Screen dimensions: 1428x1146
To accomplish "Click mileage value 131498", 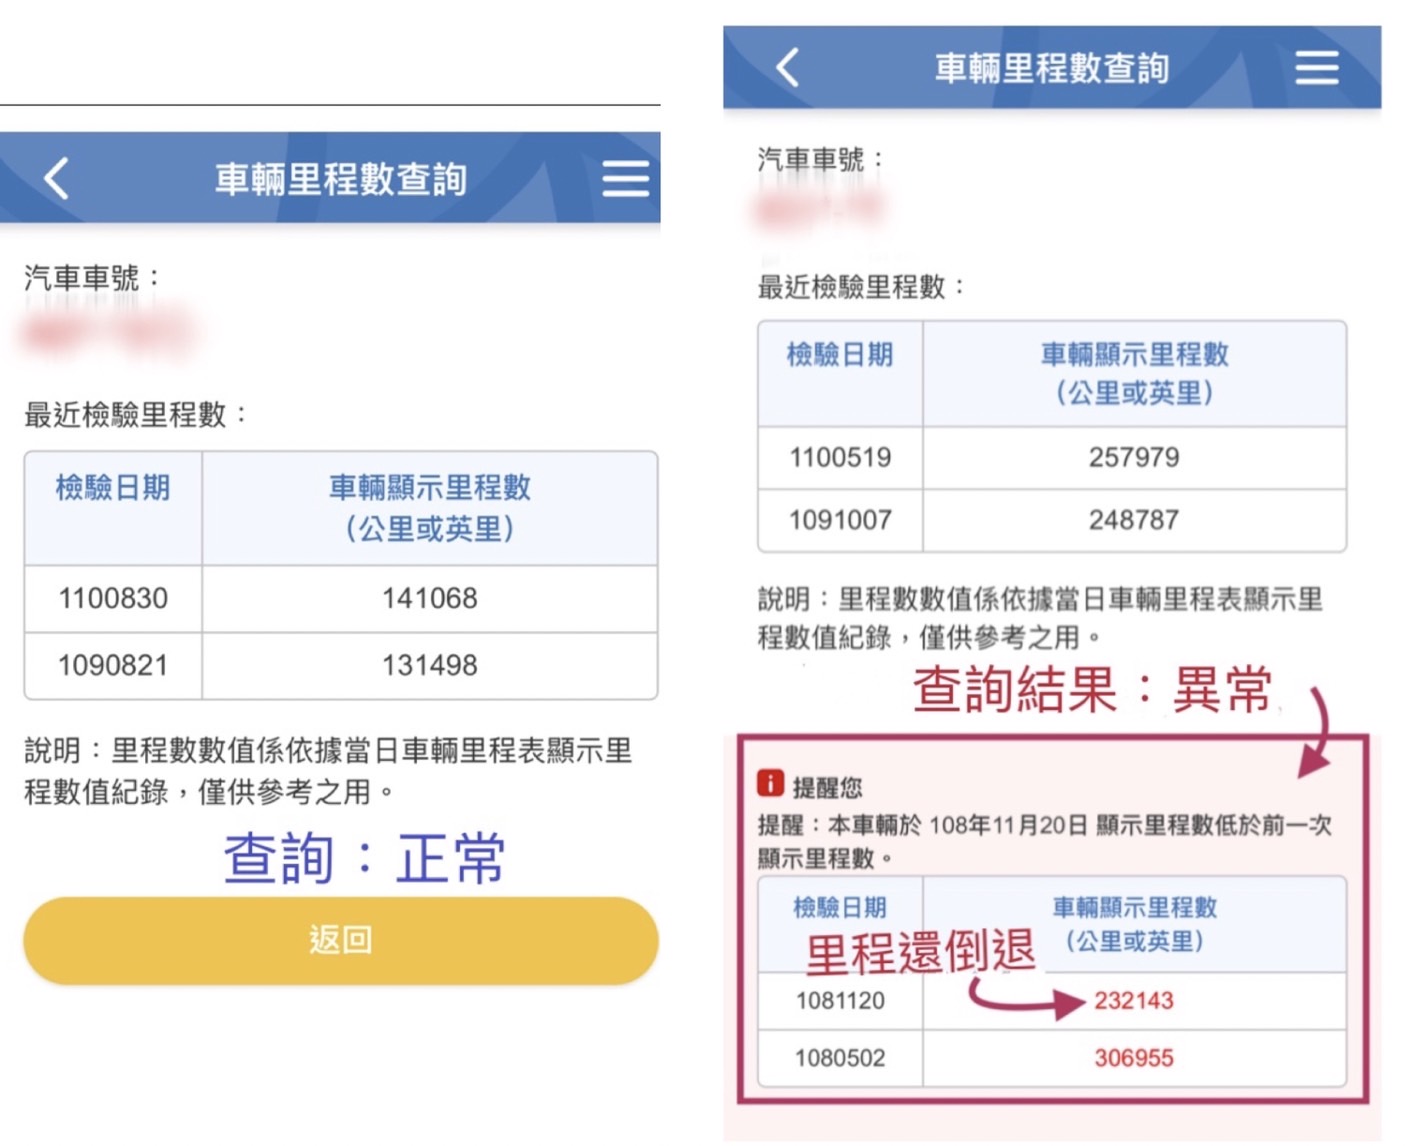I will 429,666.
